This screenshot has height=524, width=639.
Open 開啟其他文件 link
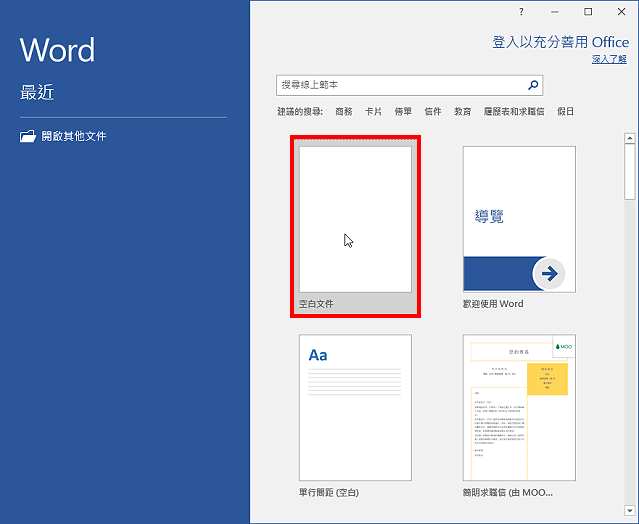point(63,136)
